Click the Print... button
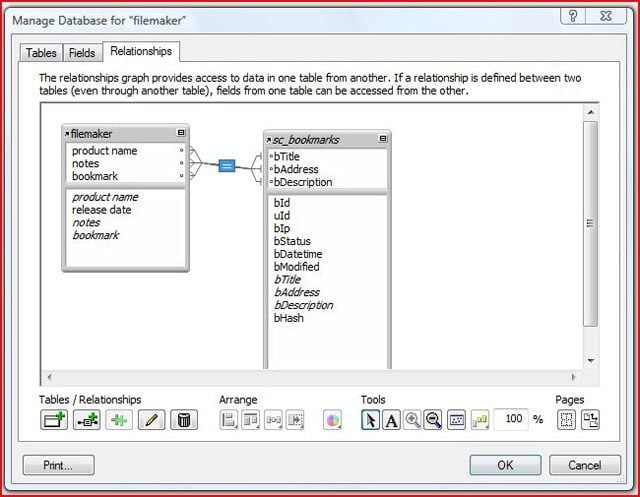This screenshot has width=640, height=497. point(58,465)
